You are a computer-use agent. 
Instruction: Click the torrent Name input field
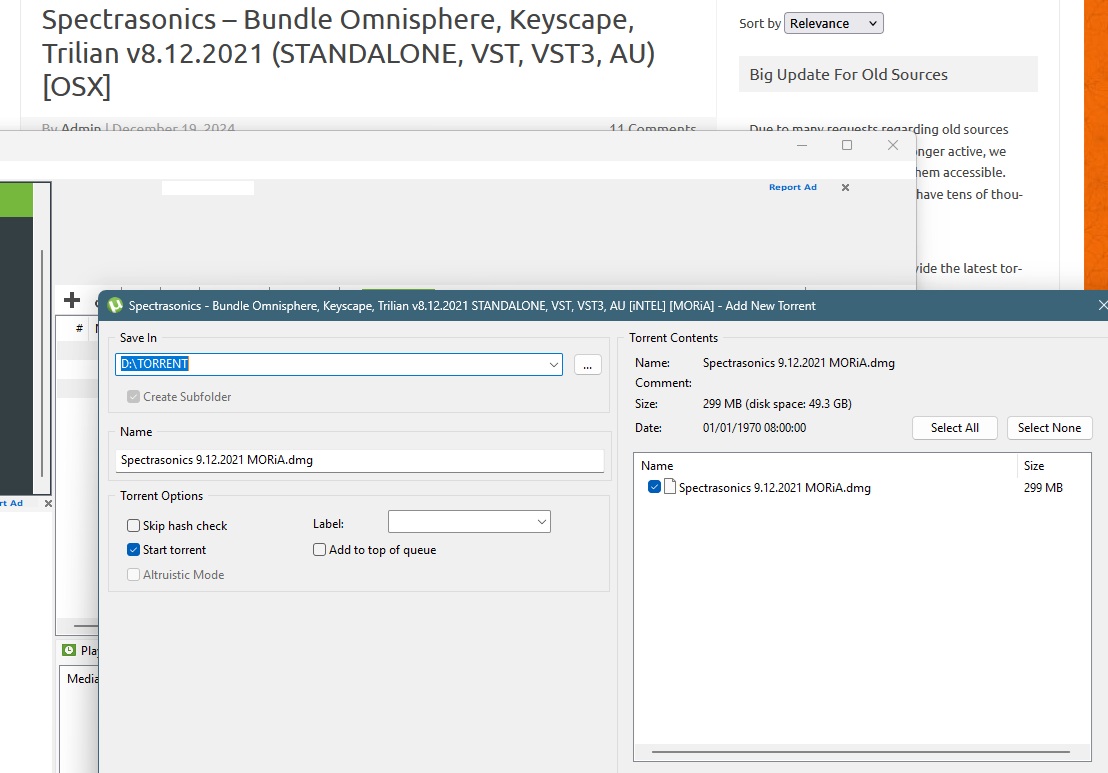(360, 460)
